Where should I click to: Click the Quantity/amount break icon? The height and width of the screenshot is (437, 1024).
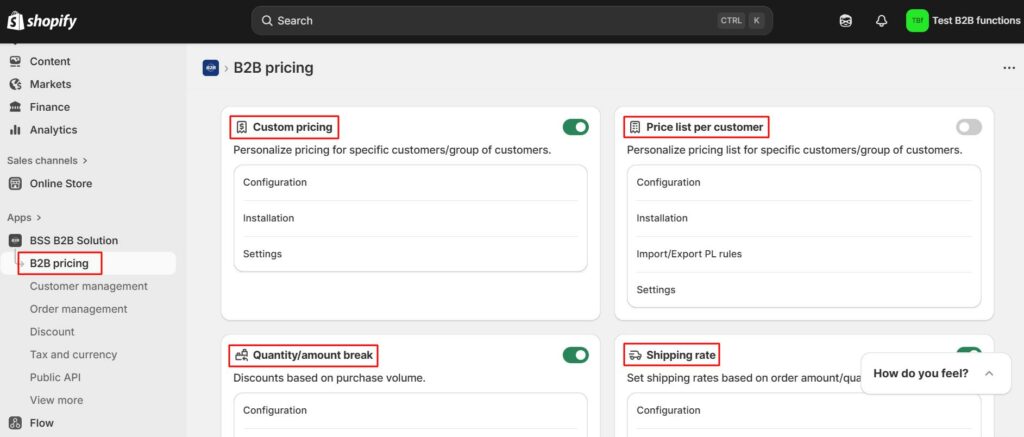[242, 355]
